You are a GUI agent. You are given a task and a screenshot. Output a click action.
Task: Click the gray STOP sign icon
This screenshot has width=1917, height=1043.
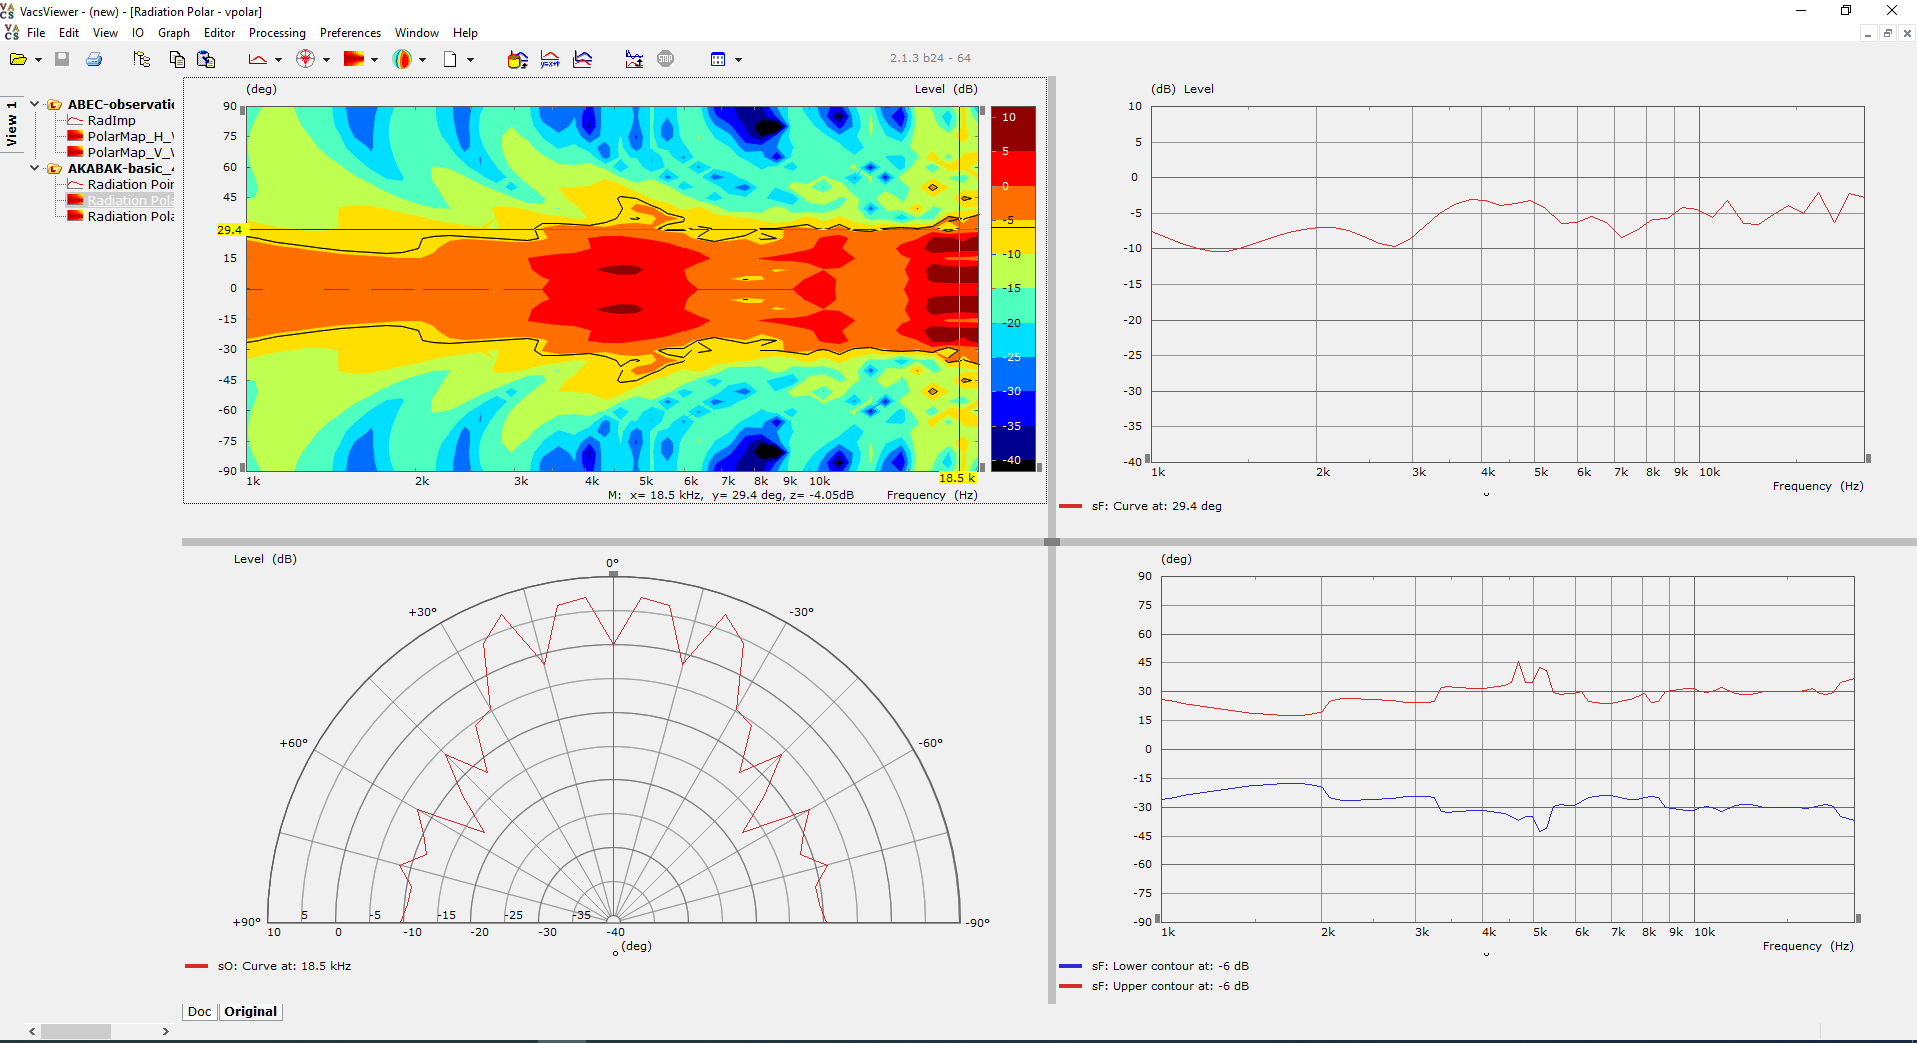(x=666, y=59)
